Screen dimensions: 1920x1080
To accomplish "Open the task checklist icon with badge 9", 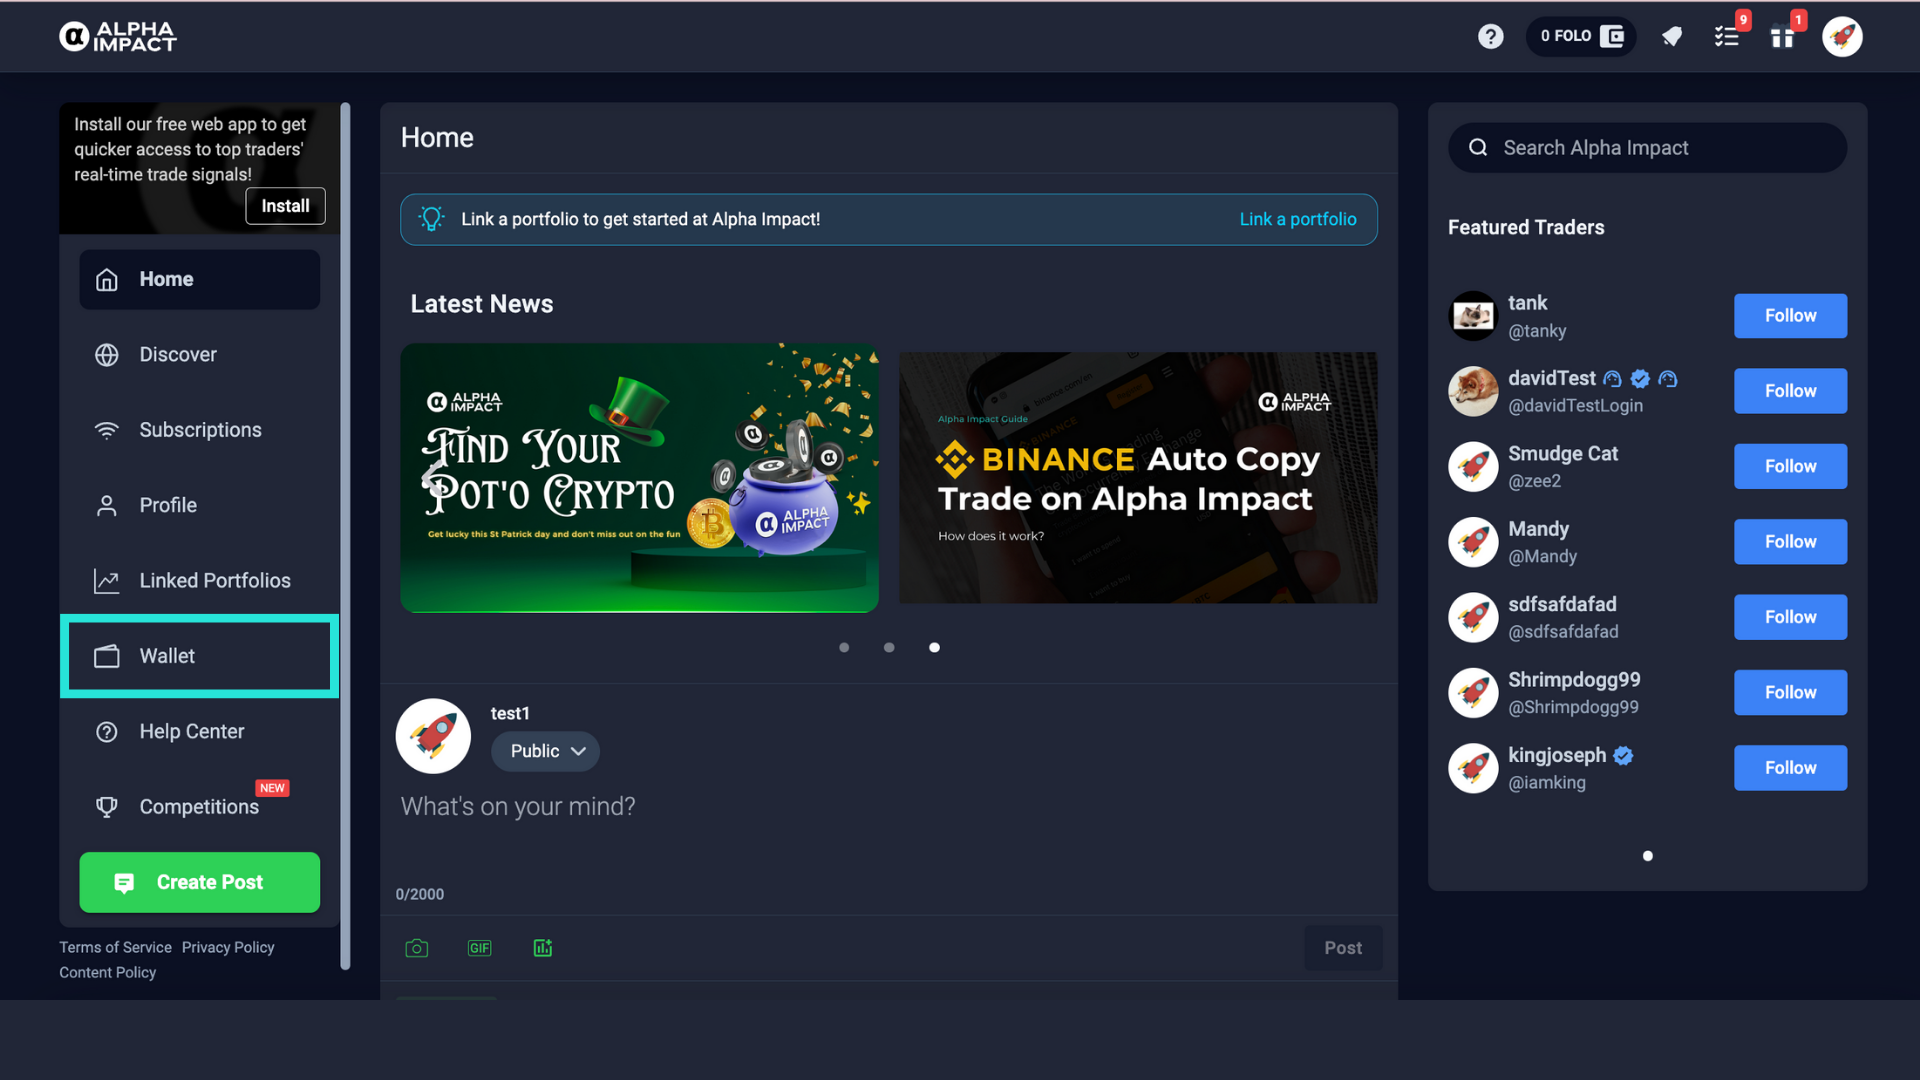I will (x=1727, y=37).
